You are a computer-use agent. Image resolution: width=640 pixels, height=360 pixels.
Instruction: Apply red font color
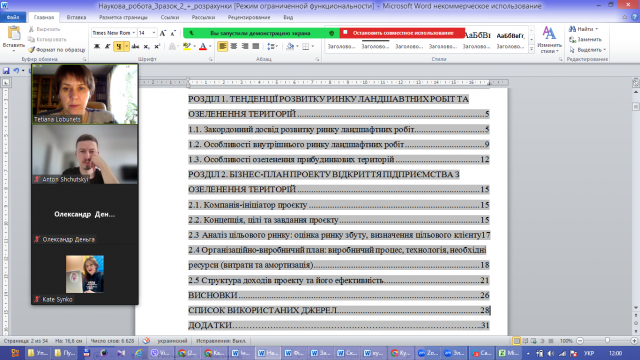[203, 47]
